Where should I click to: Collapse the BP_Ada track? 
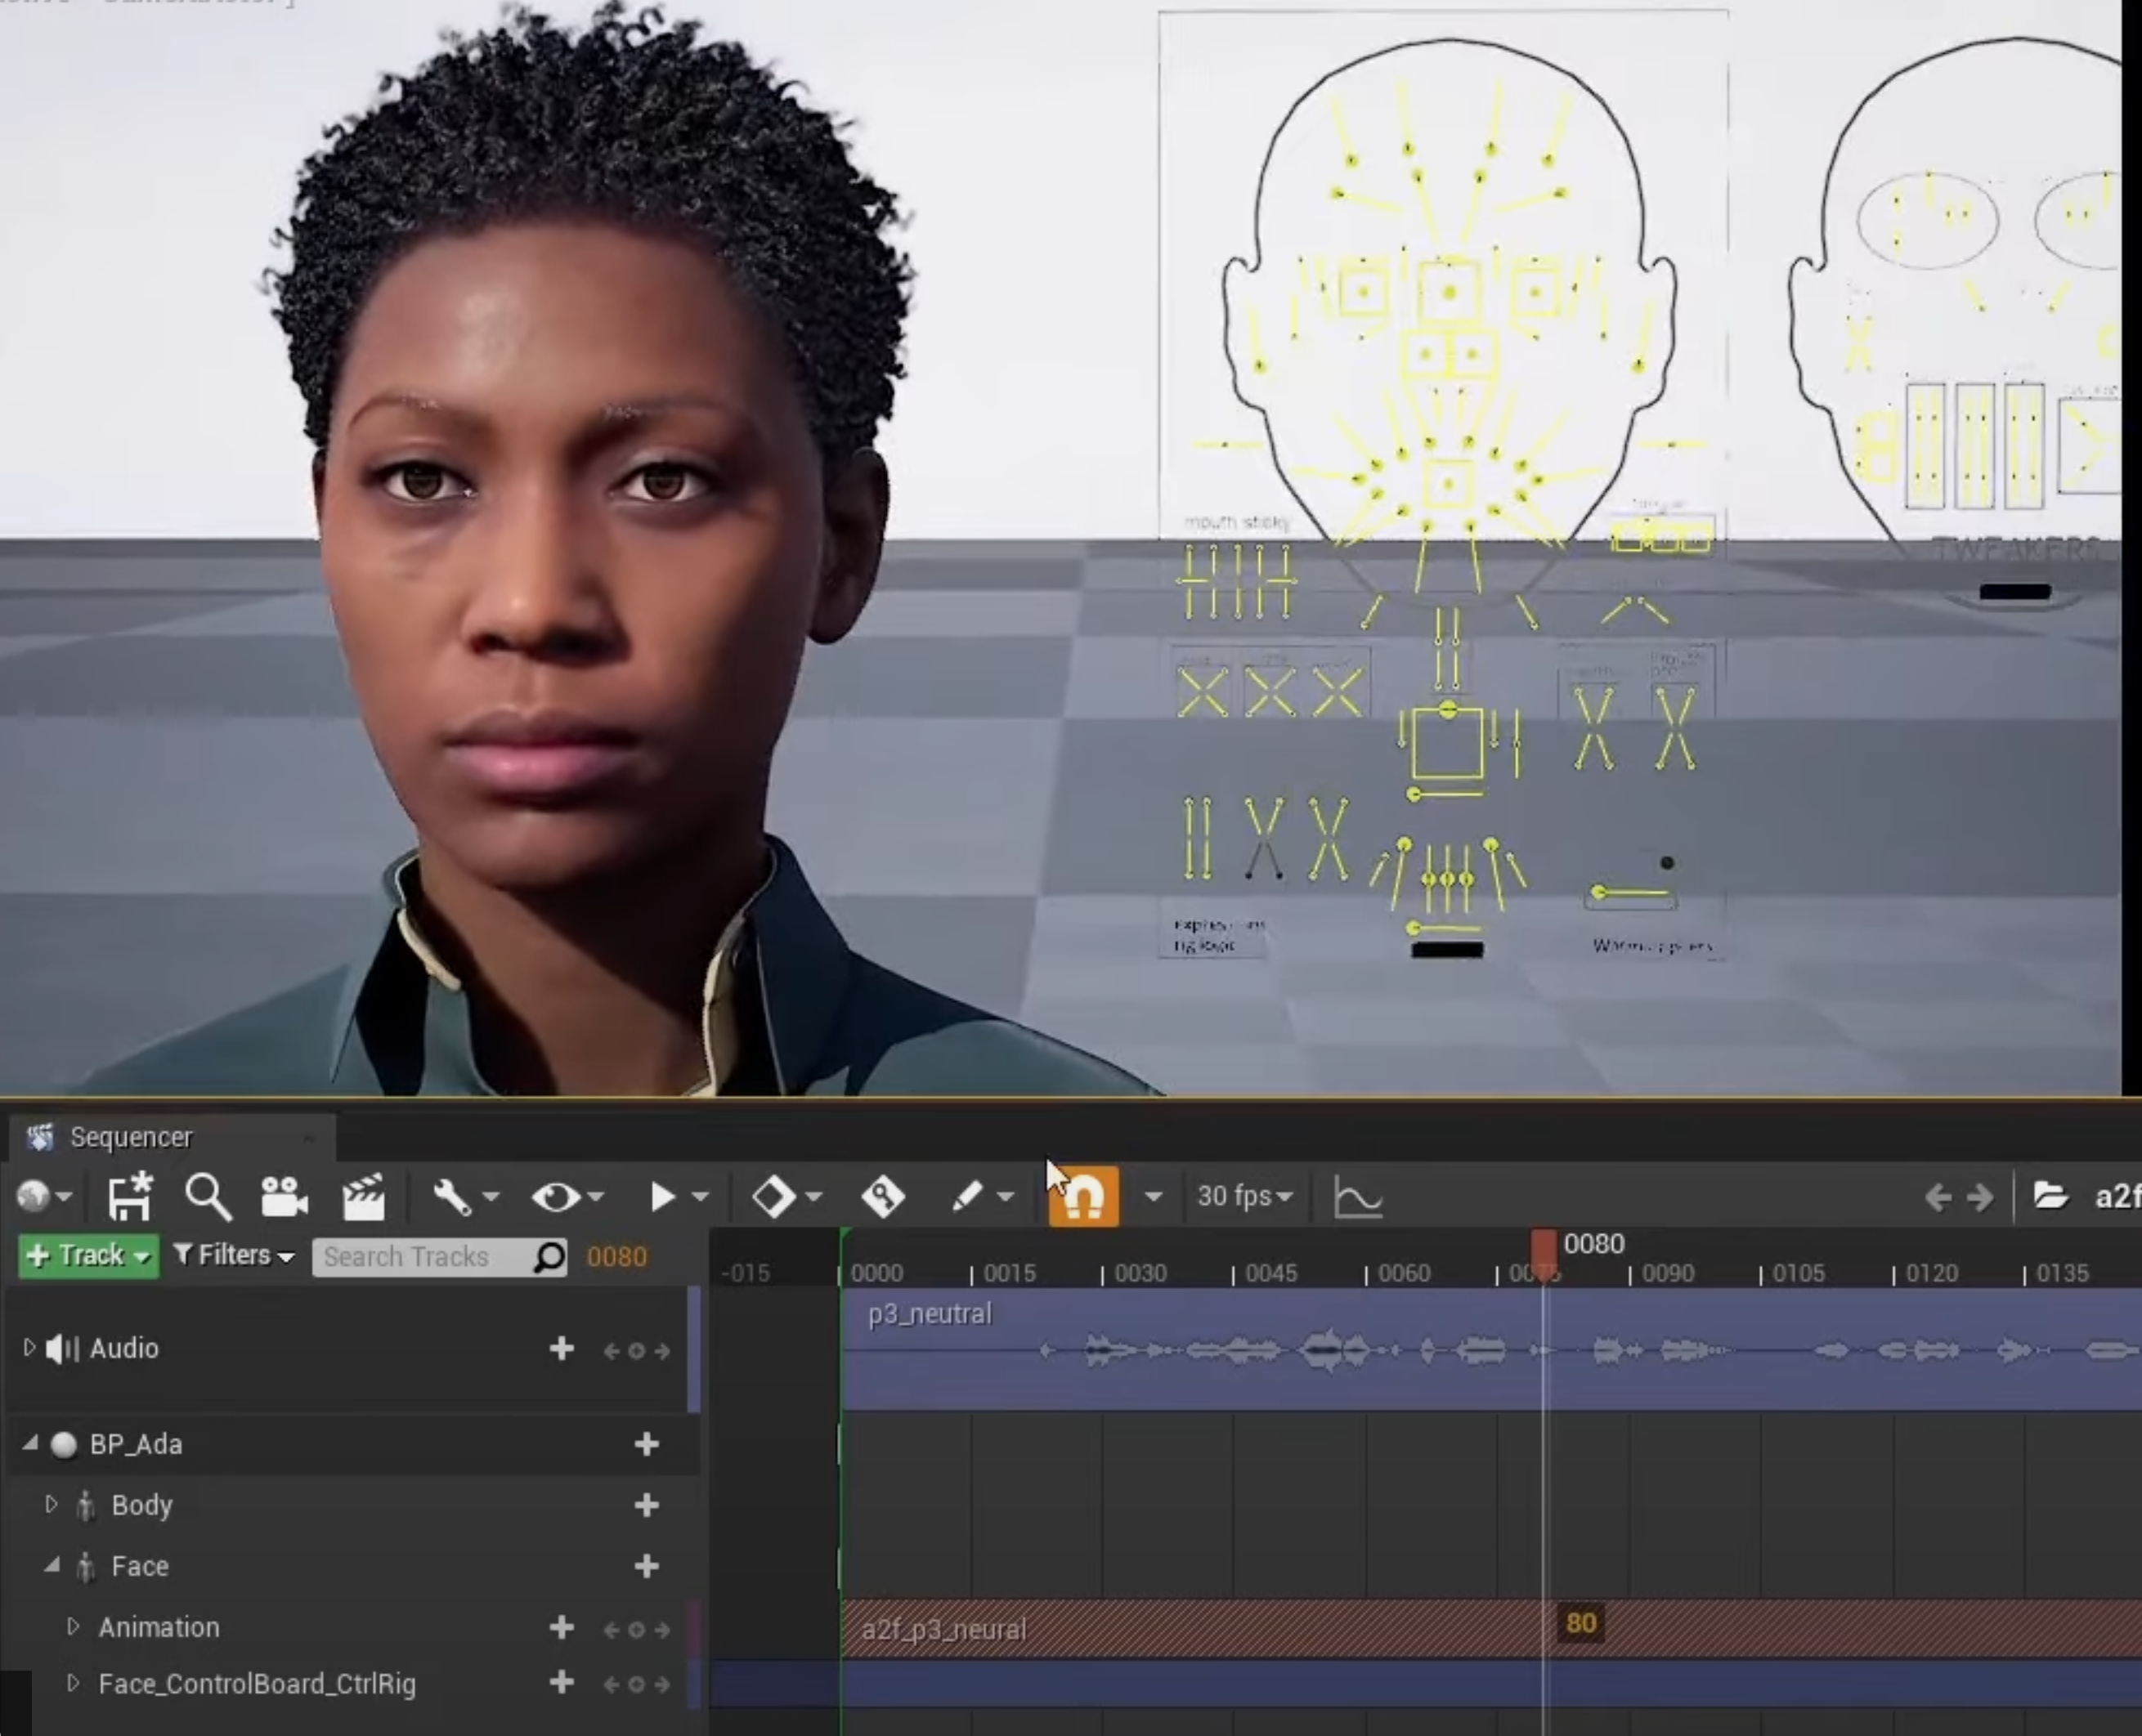click(30, 1443)
